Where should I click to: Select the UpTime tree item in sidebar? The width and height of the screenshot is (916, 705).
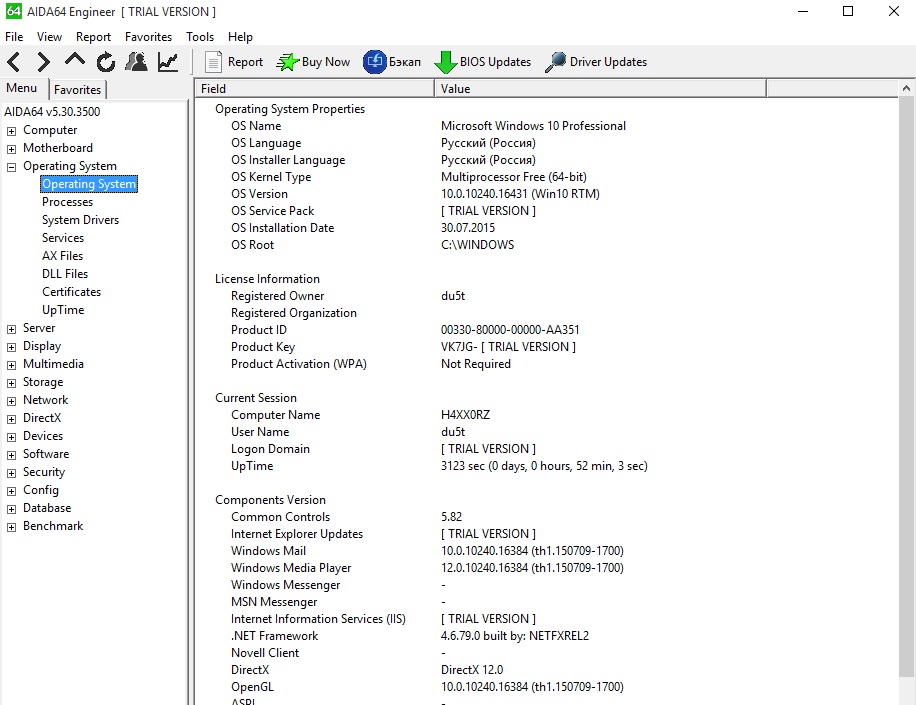tap(63, 310)
